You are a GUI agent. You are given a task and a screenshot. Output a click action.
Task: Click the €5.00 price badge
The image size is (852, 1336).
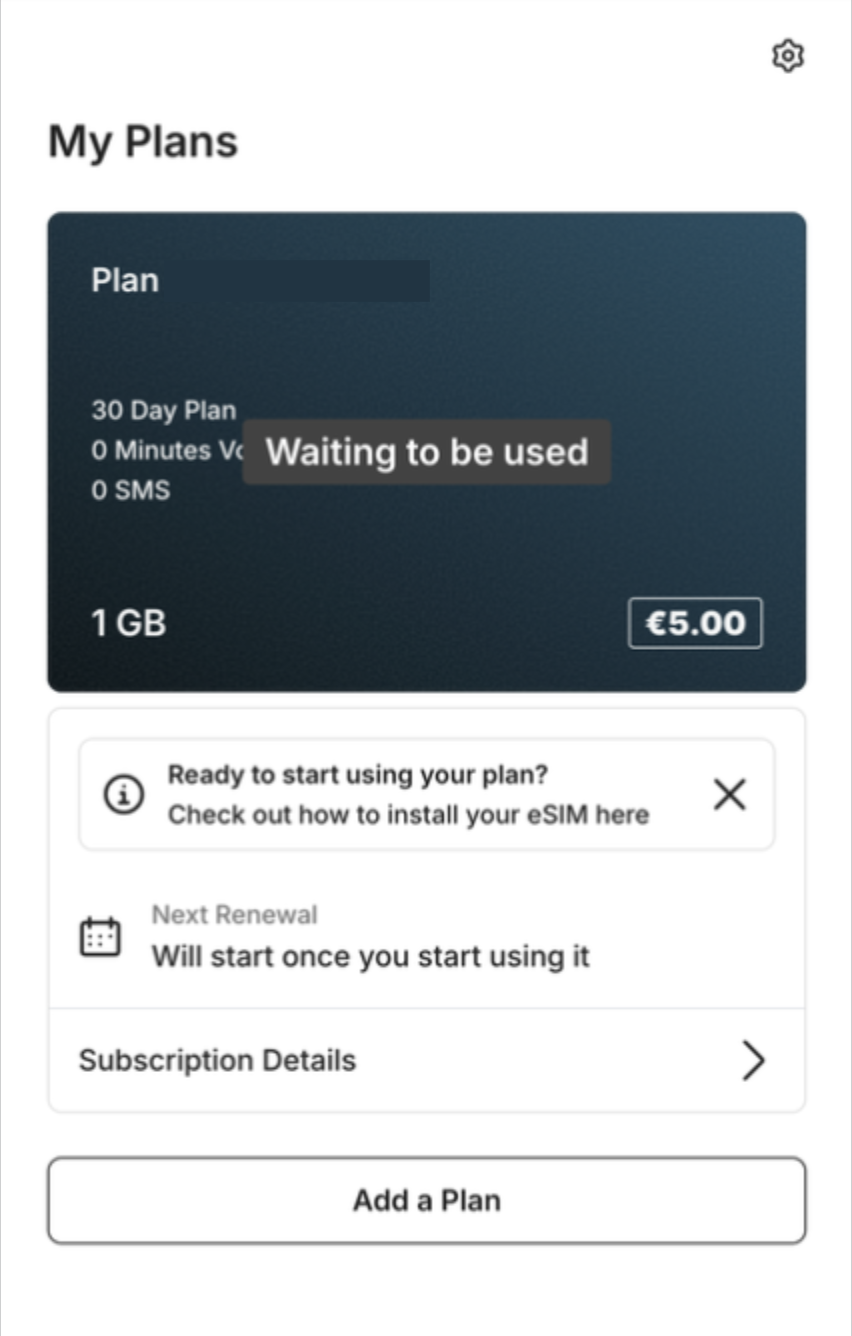[x=695, y=623]
